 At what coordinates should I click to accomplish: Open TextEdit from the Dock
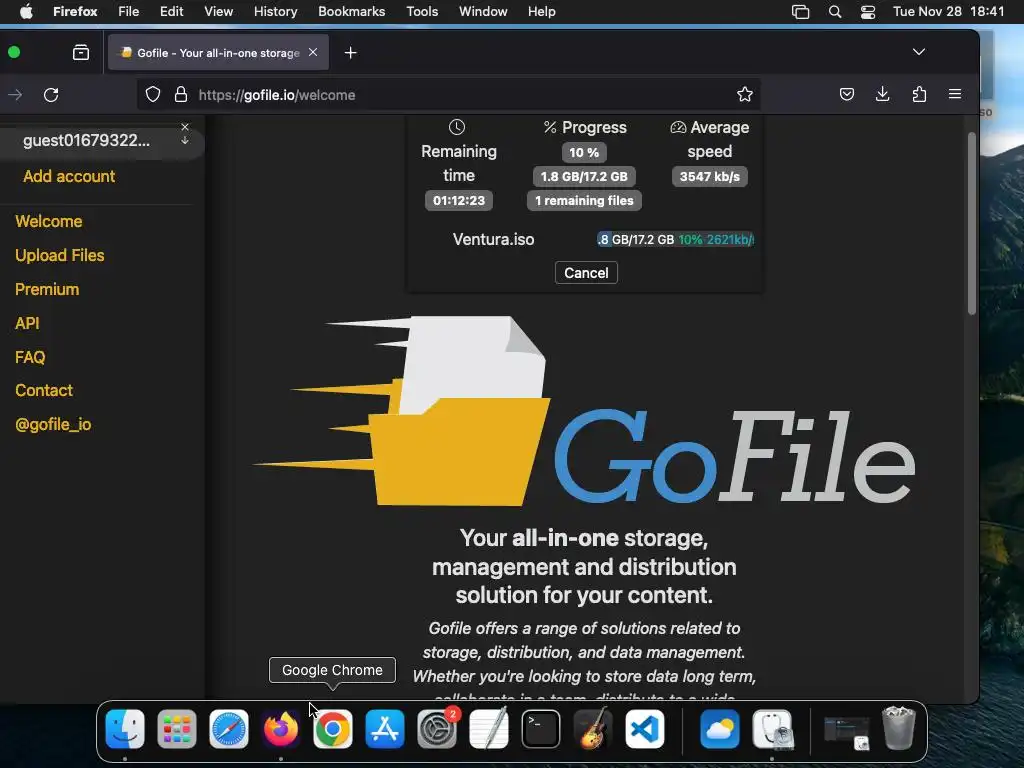488,729
